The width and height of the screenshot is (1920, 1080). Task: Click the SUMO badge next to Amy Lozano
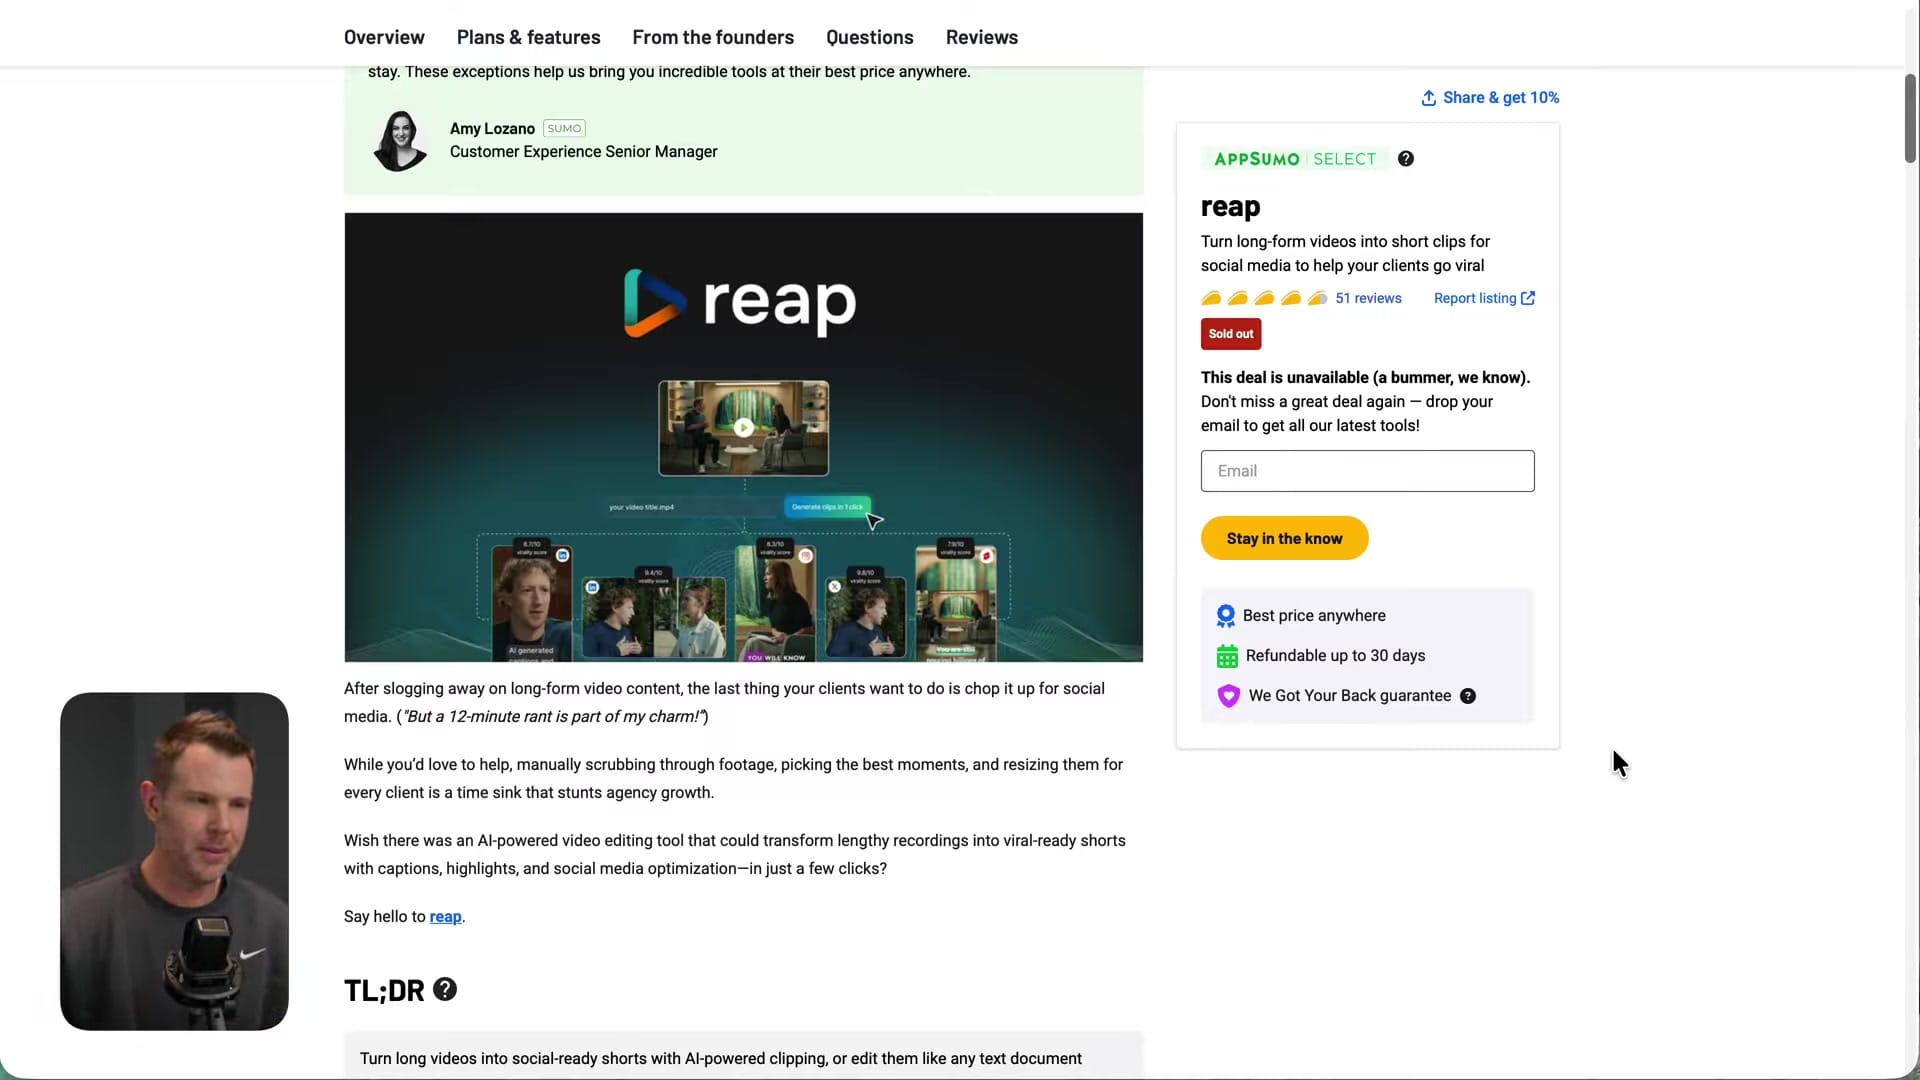click(x=564, y=128)
